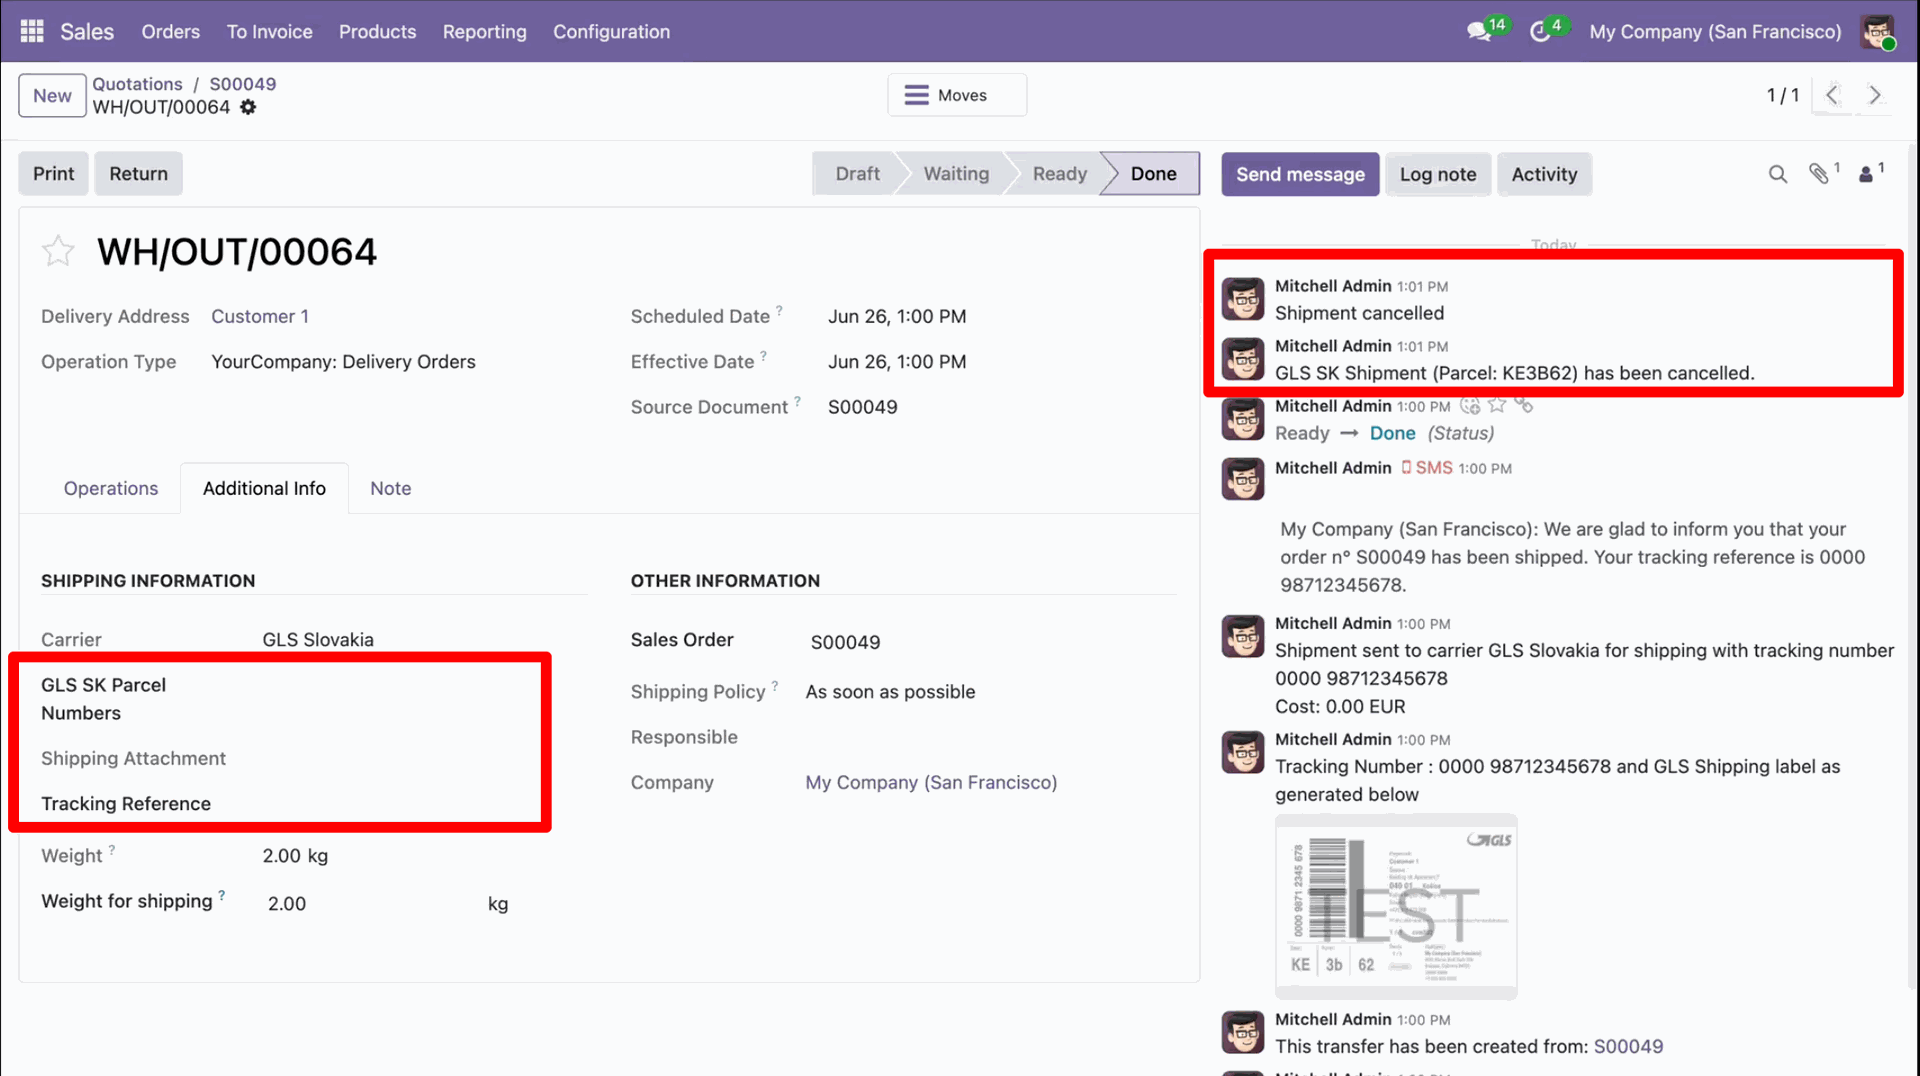This screenshot has height=1076, width=1920.
Task: Click avatar beside the SMS message
Action: coord(1243,479)
